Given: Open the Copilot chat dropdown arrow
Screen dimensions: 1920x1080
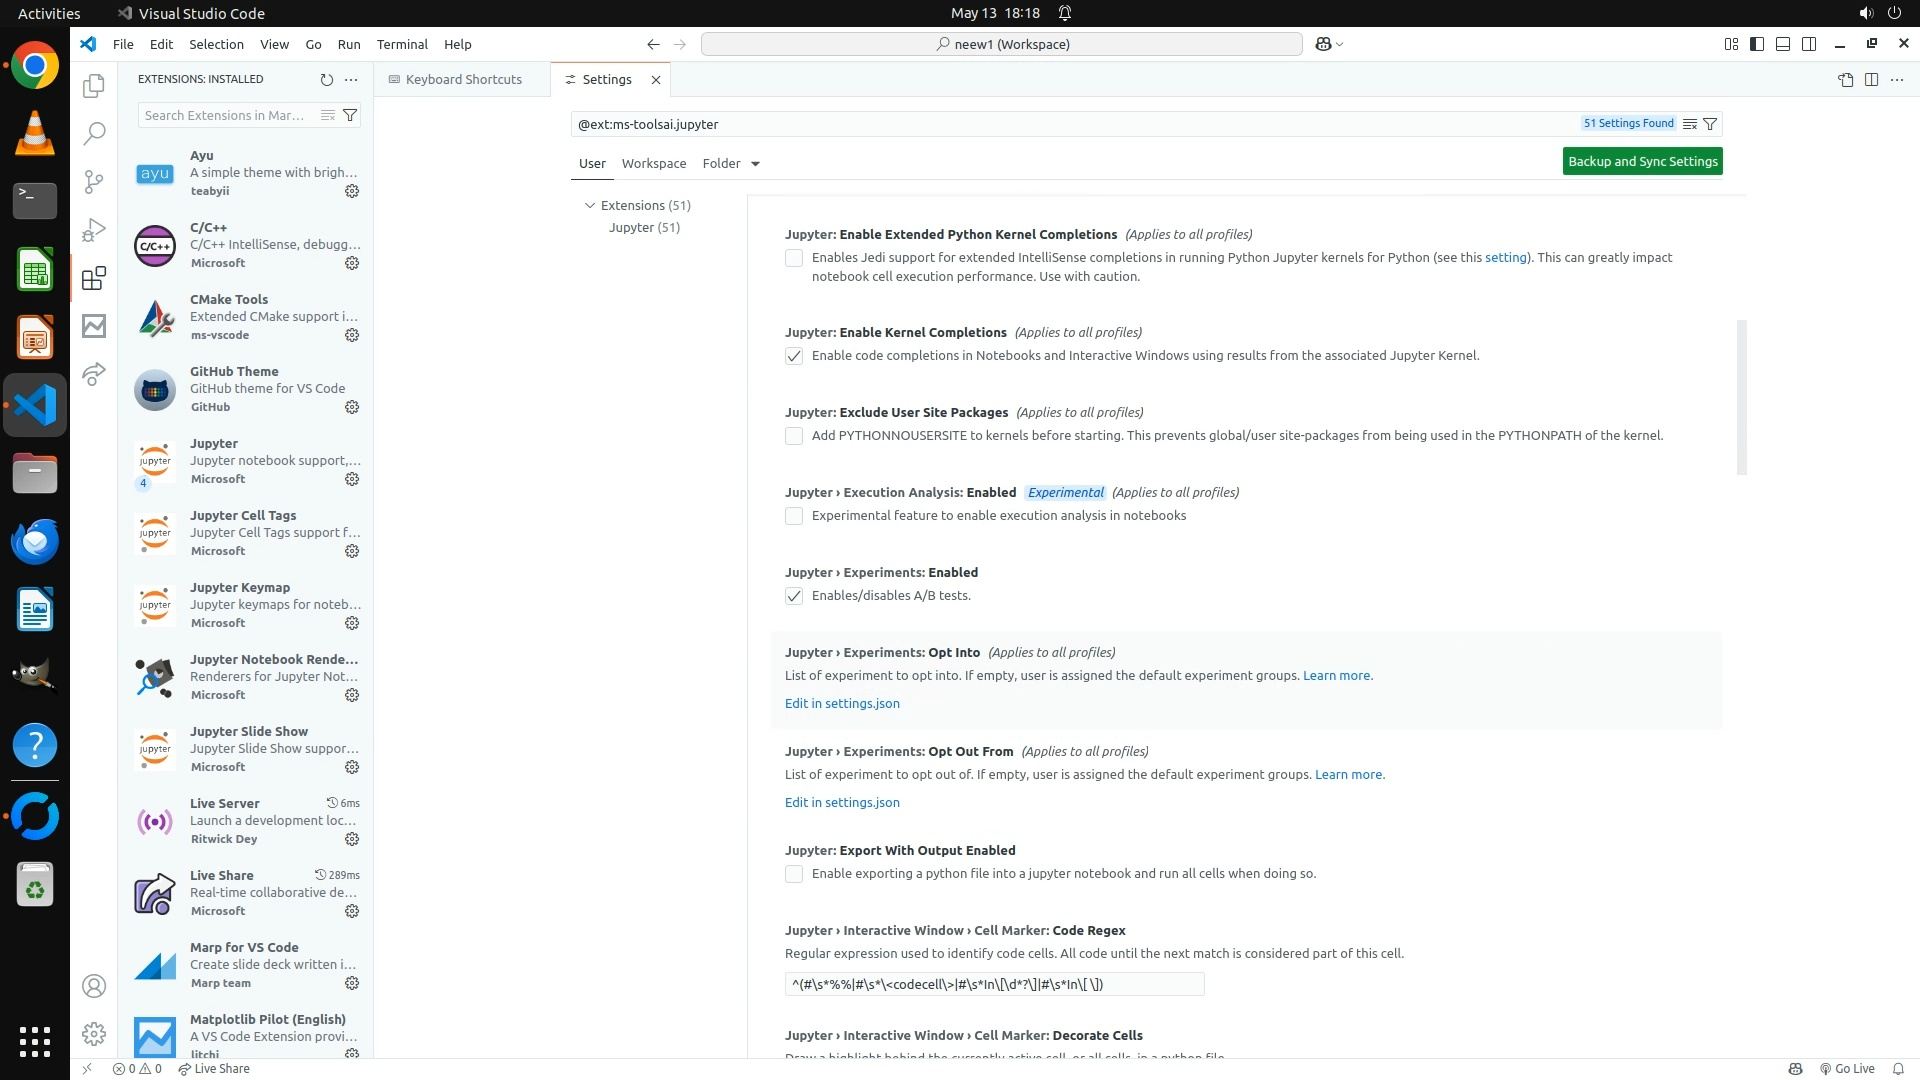Looking at the screenshot, I should pos(1340,44).
